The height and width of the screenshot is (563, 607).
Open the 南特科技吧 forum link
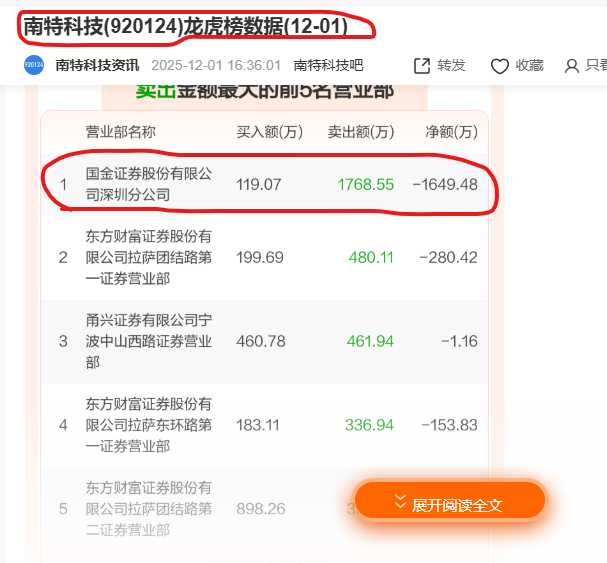point(328,65)
